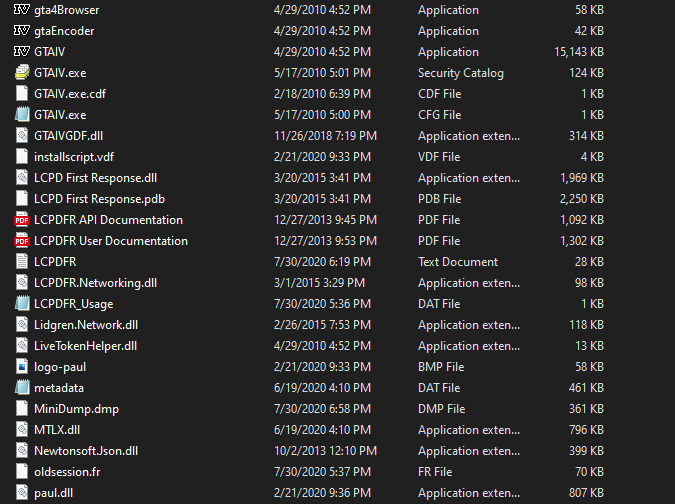The width and height of the screenshot is (675, 504).
Task: Click the Newtonsoft.Json.dll file name
Action: pos(86,451)
